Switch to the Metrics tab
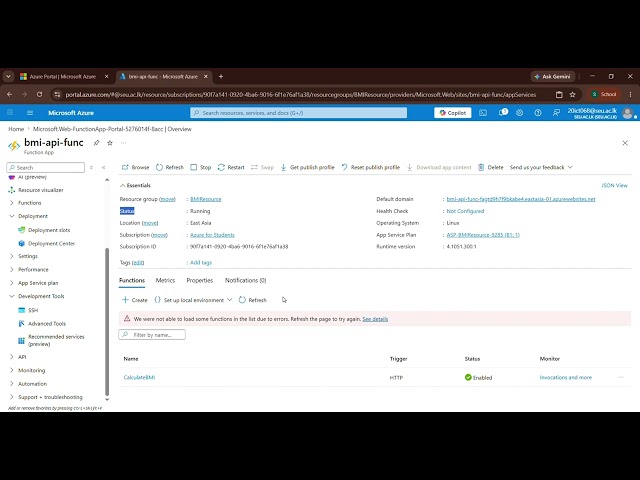Image resolution: width=640 pixels, height=480 pixels. (165, 280)
